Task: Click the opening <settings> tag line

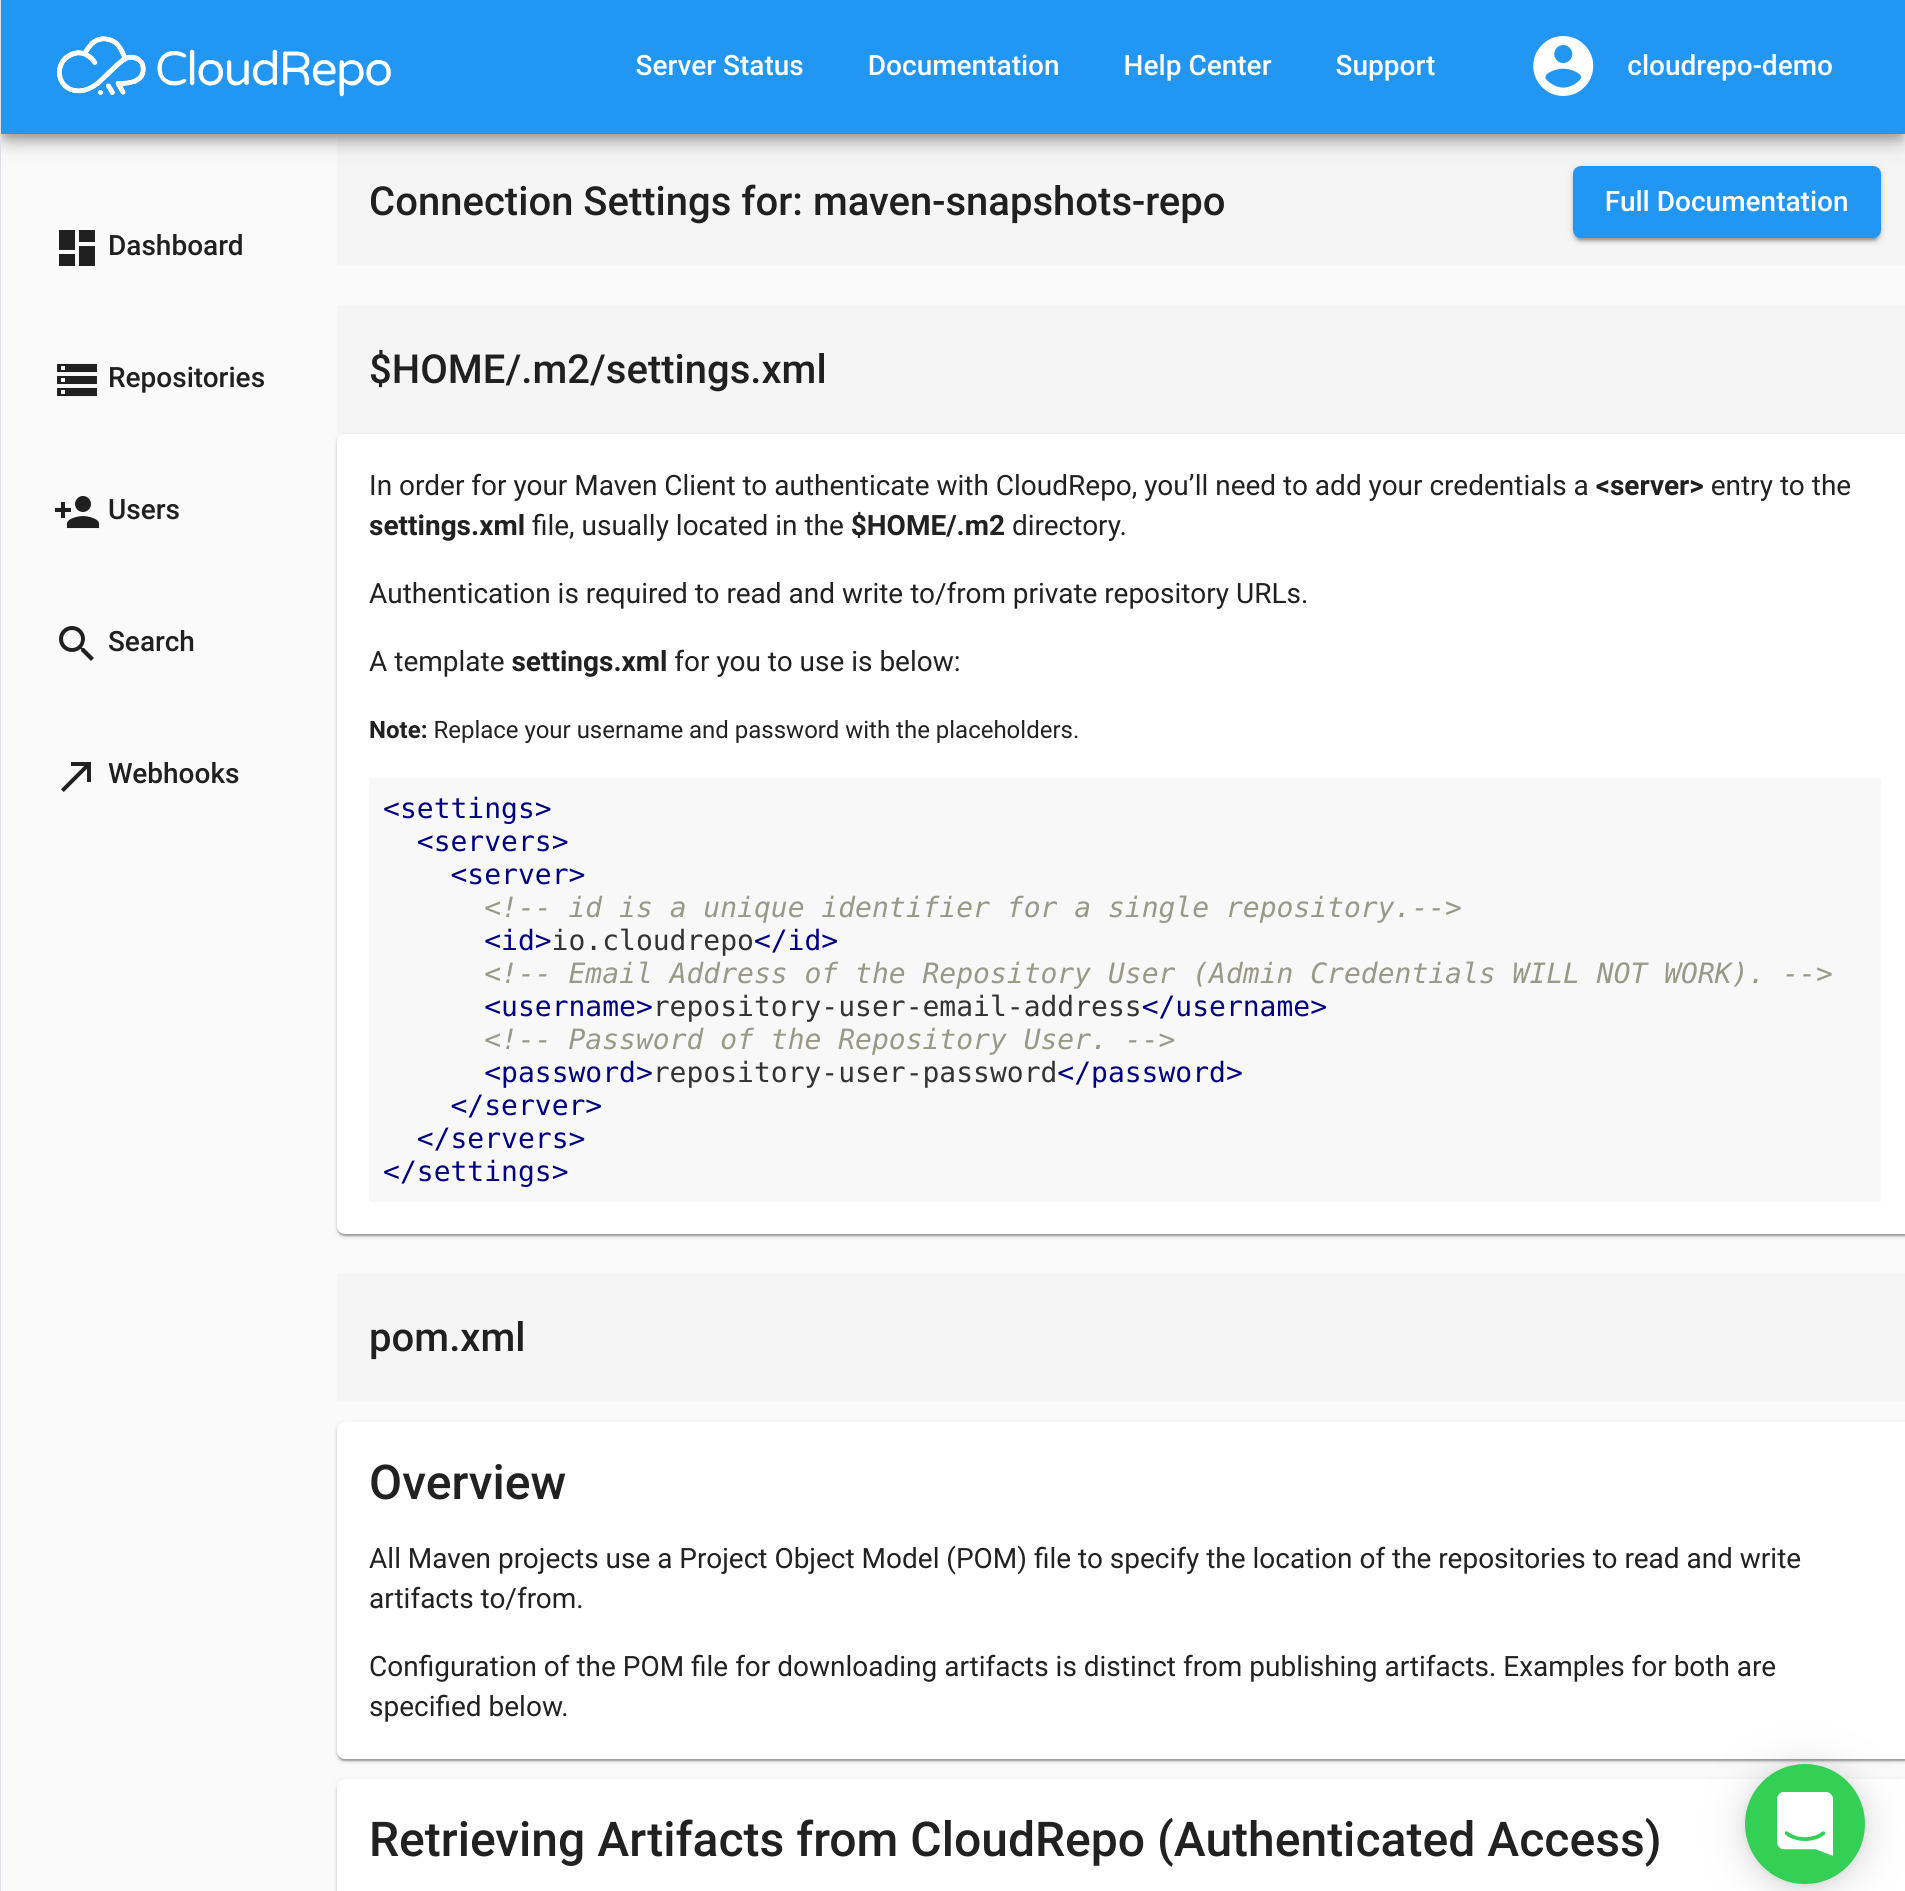Action: (467, 809)
